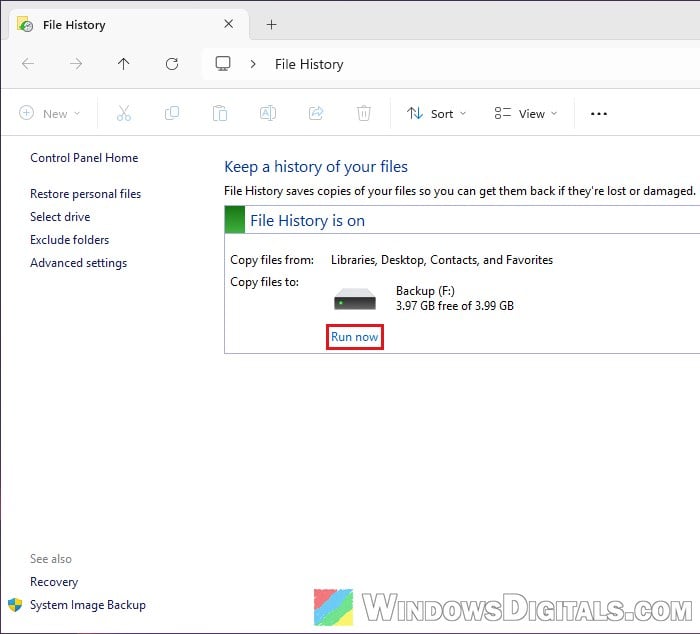Open the View dropdown
The height and width of the screenshot is (634, 700).
tap(525, 113)
